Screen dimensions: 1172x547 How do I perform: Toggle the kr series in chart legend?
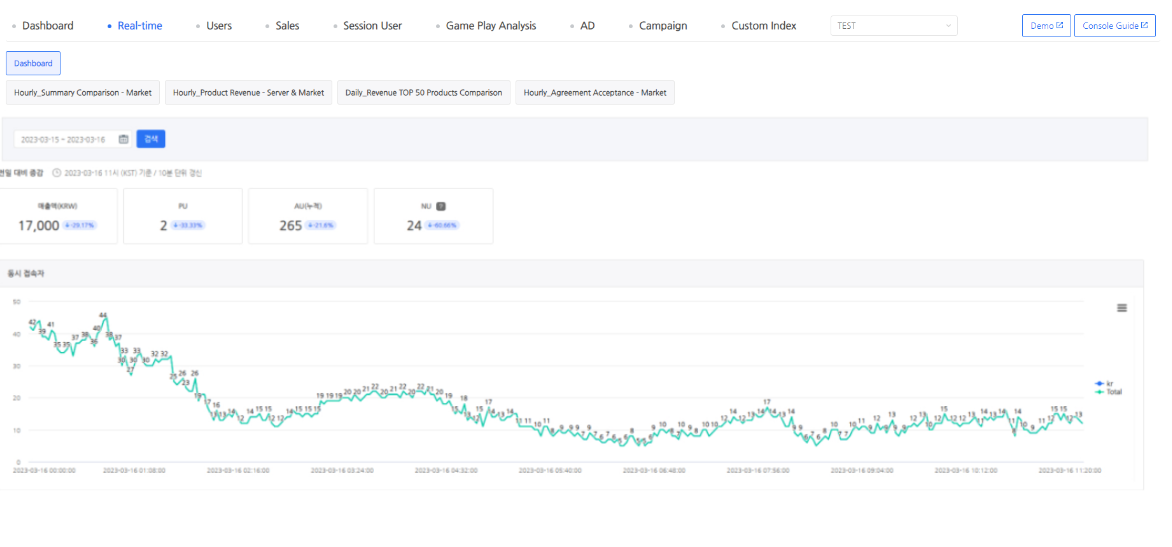tap(1105, 383)
